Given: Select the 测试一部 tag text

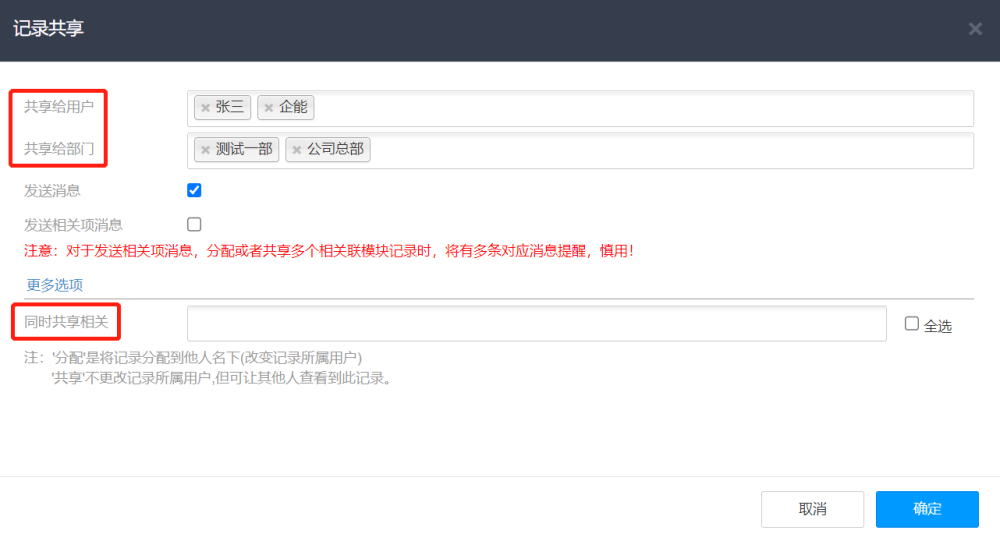Looking at the screenshot, I should 244,149.
